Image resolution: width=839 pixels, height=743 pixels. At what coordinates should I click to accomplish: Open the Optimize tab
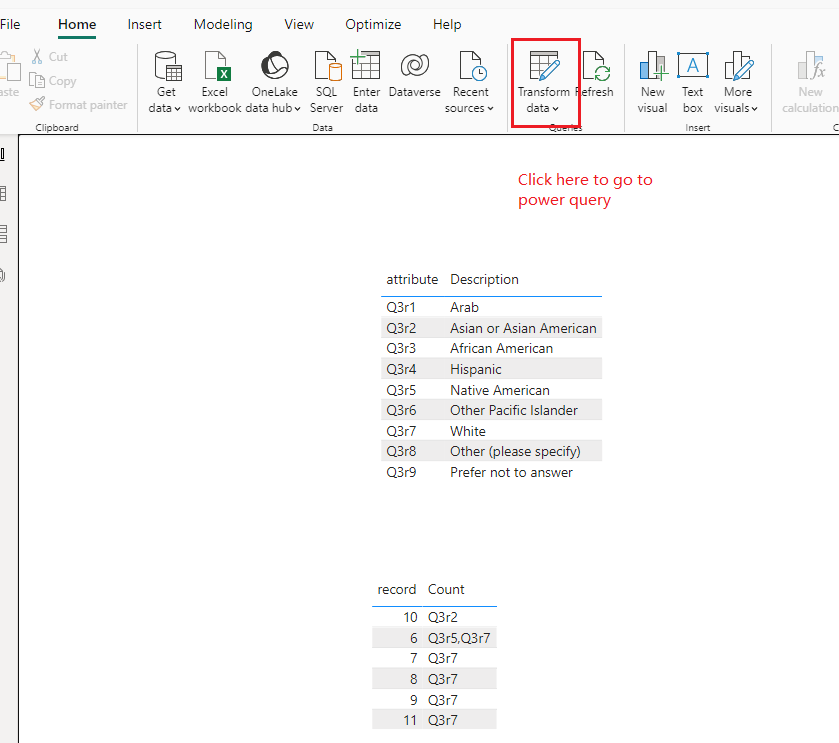pos(373,25)
